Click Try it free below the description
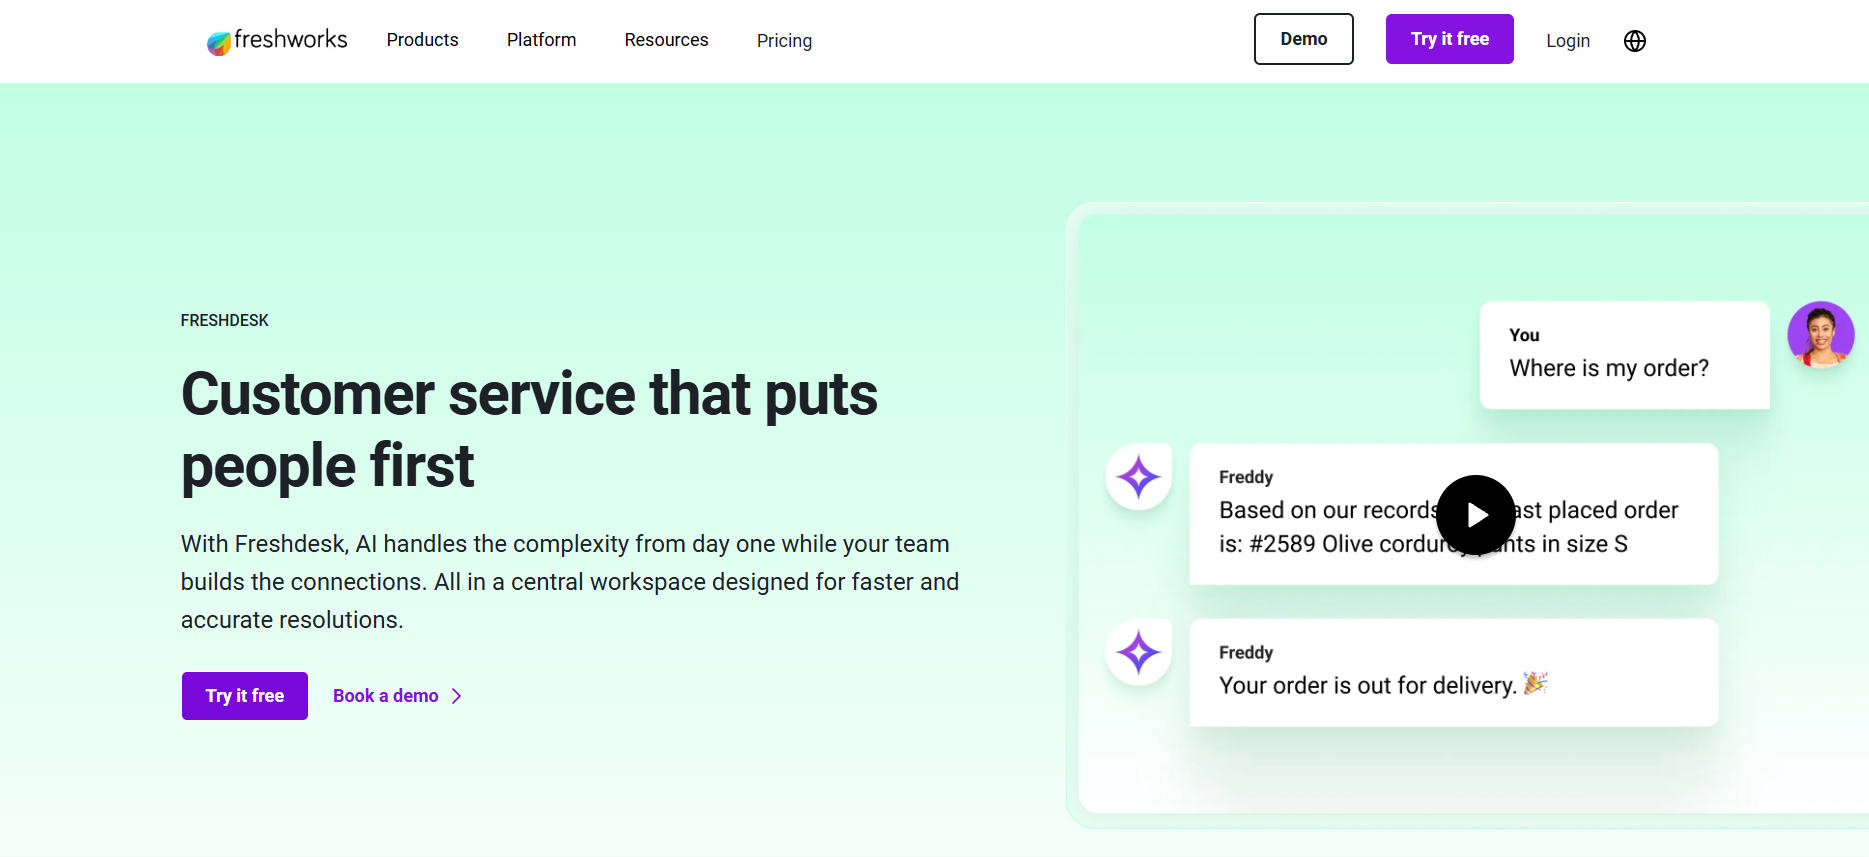Viewport: 1869px width, 857px height. (245, 696)
